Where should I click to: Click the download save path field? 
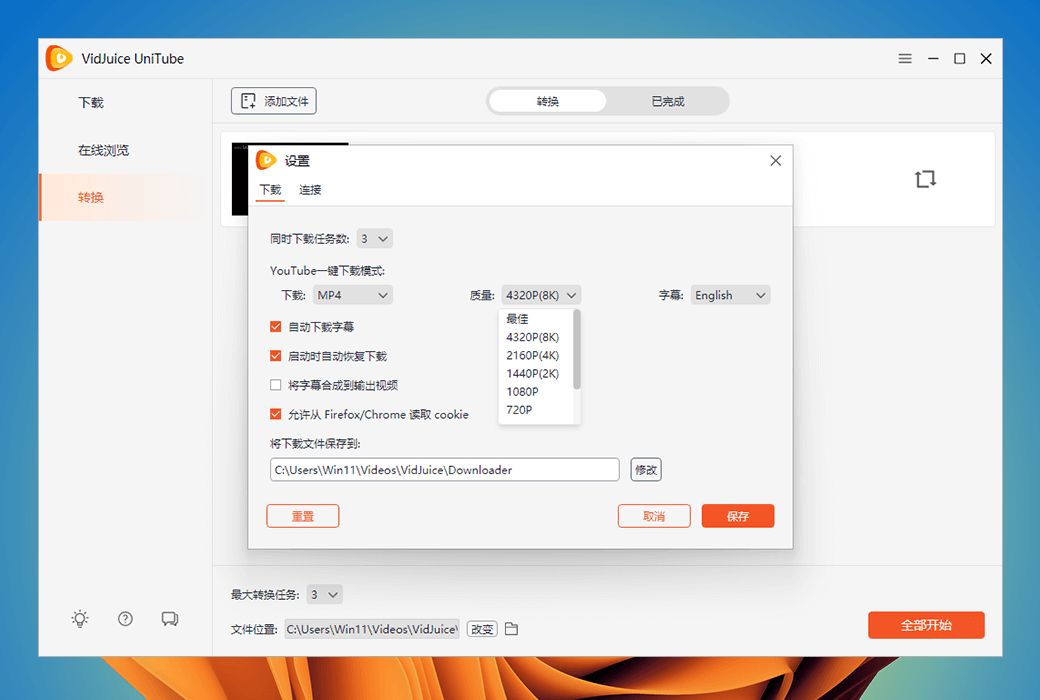click(x=444, y=470)
